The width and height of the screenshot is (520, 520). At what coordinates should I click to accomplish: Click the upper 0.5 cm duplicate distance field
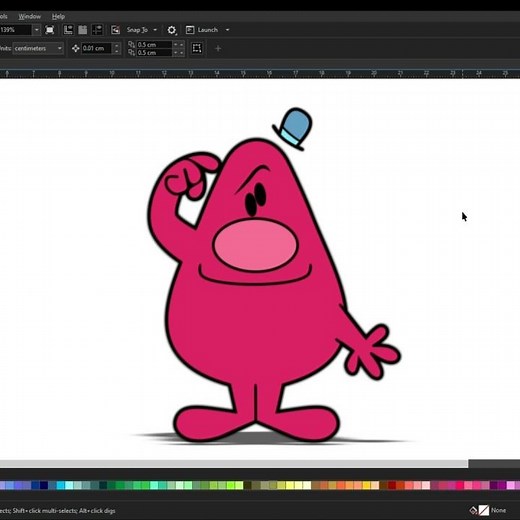154,44
